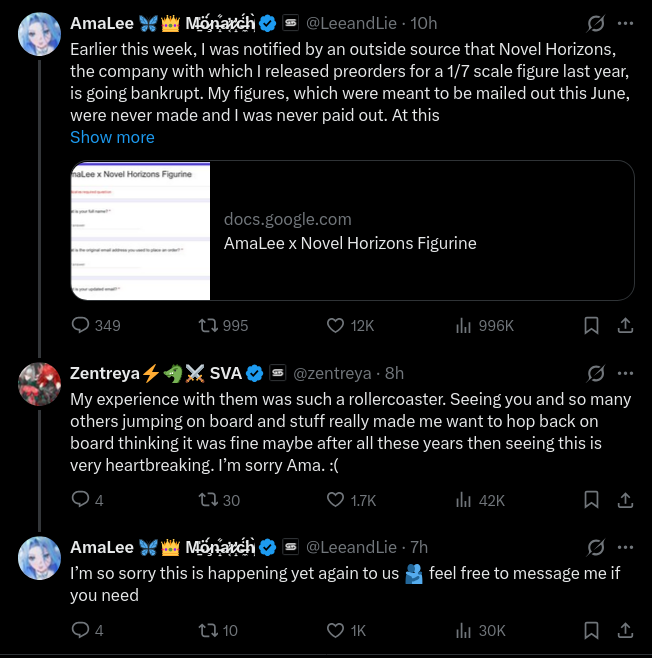Open Zentreya's profile avatar
Screen dimensions: 652x658
39,384
